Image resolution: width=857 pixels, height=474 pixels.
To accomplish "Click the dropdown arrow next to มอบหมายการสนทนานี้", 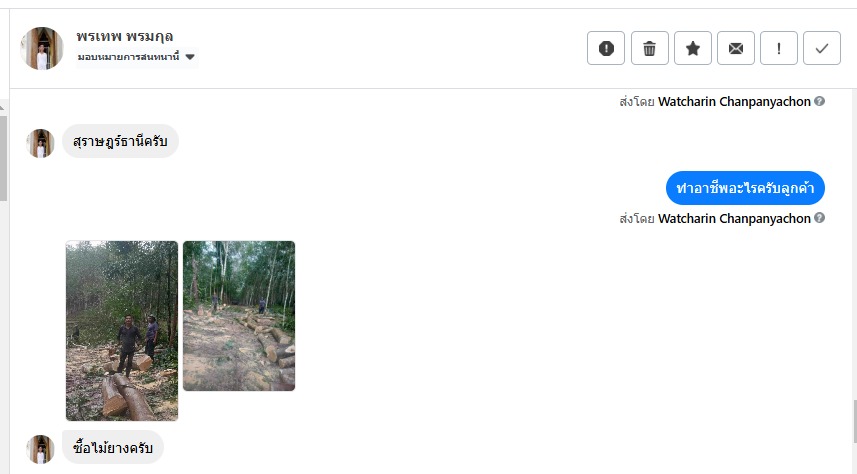I will click(x=190, y=57).
